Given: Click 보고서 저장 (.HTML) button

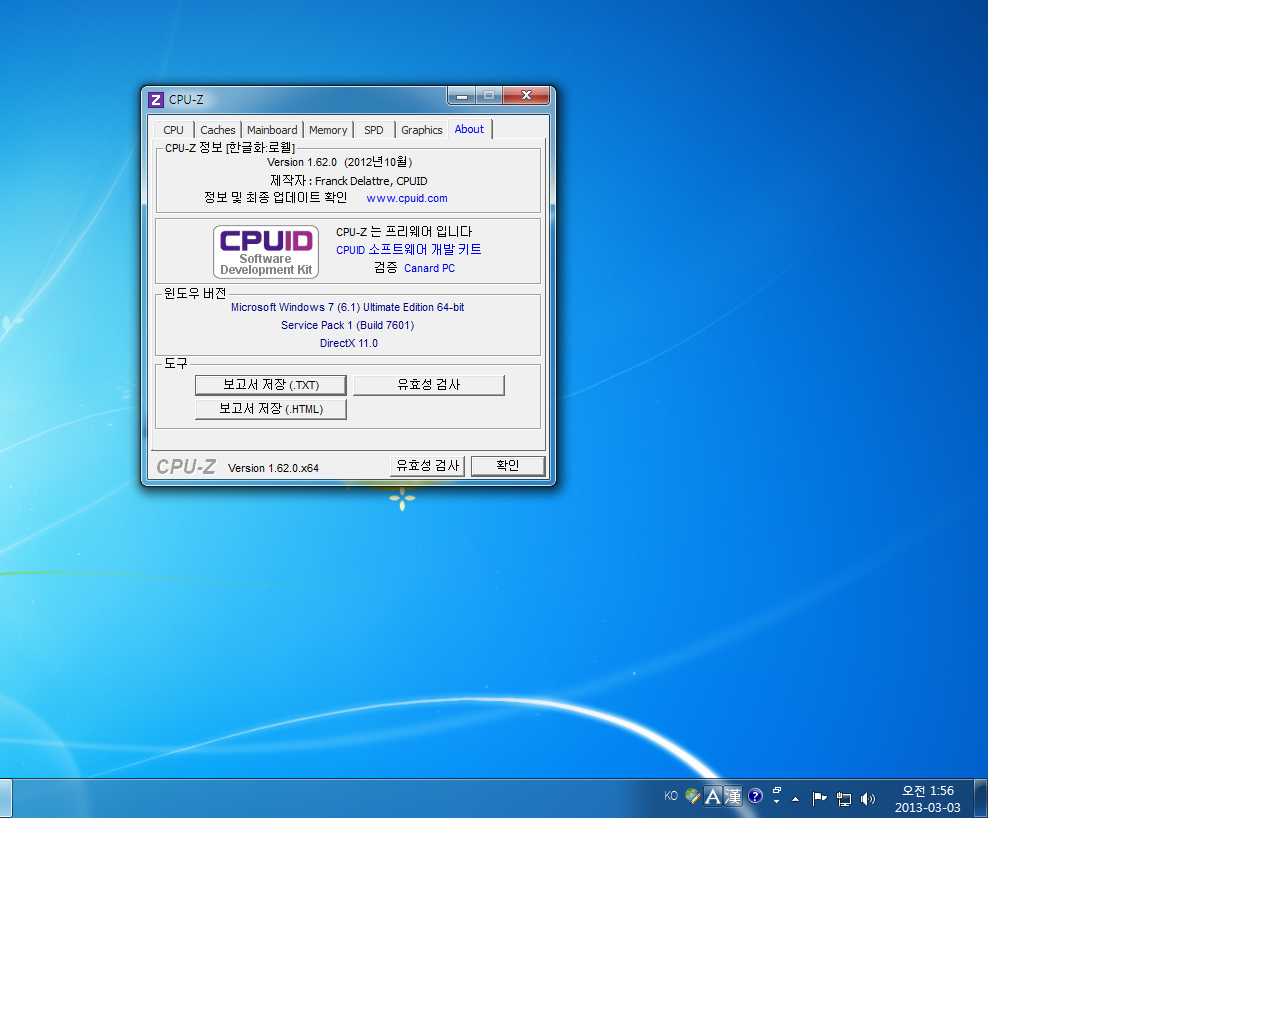Looking at the screenshot, I should [x=271, y=409].
